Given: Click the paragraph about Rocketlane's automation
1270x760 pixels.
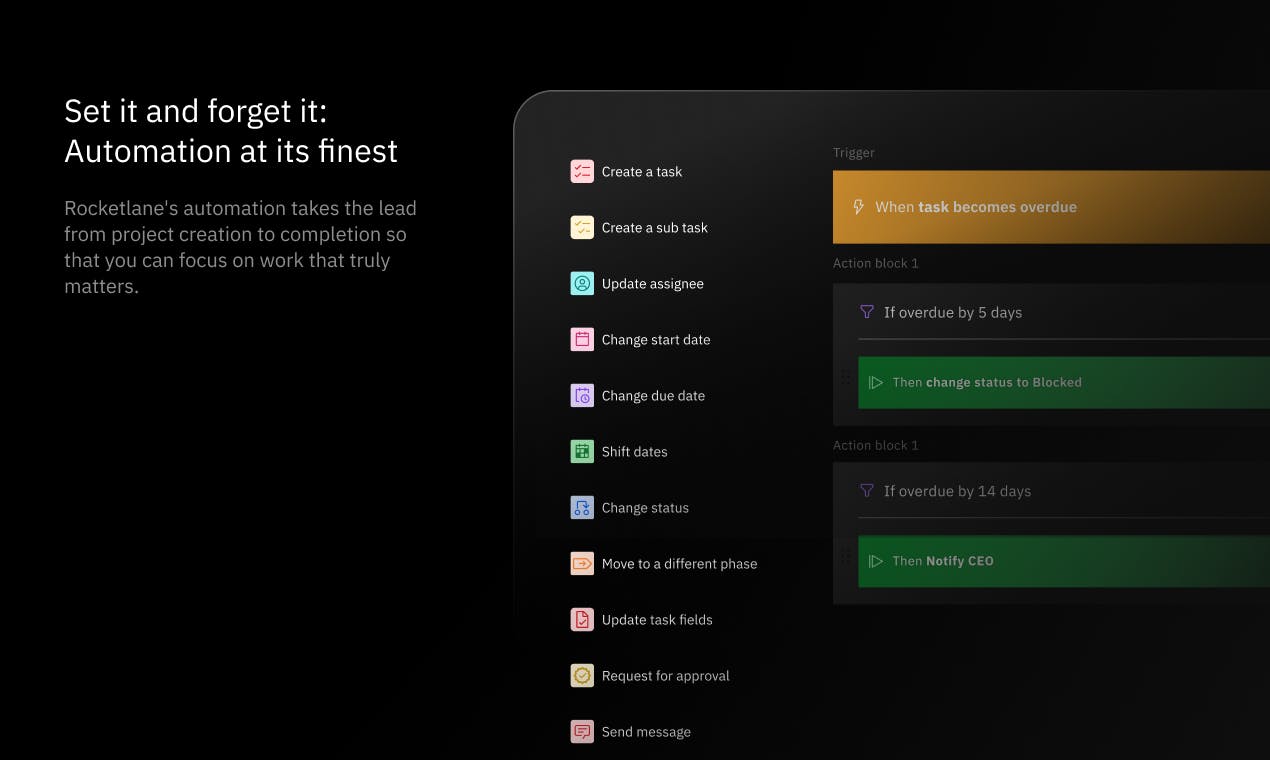Looking at the screenshot, I should 240,247.
